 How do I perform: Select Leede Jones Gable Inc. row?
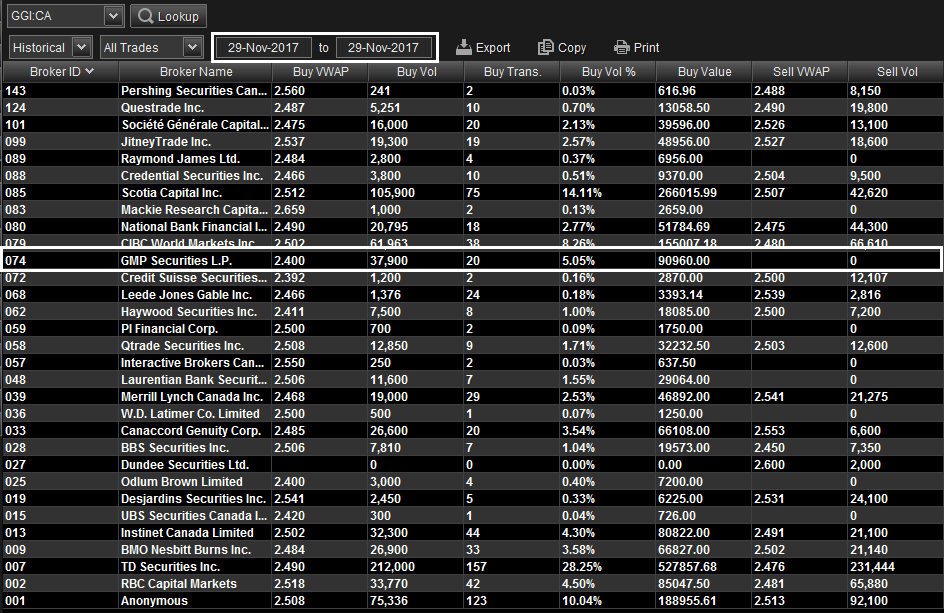pyautogui.click(x=472, y=294)
